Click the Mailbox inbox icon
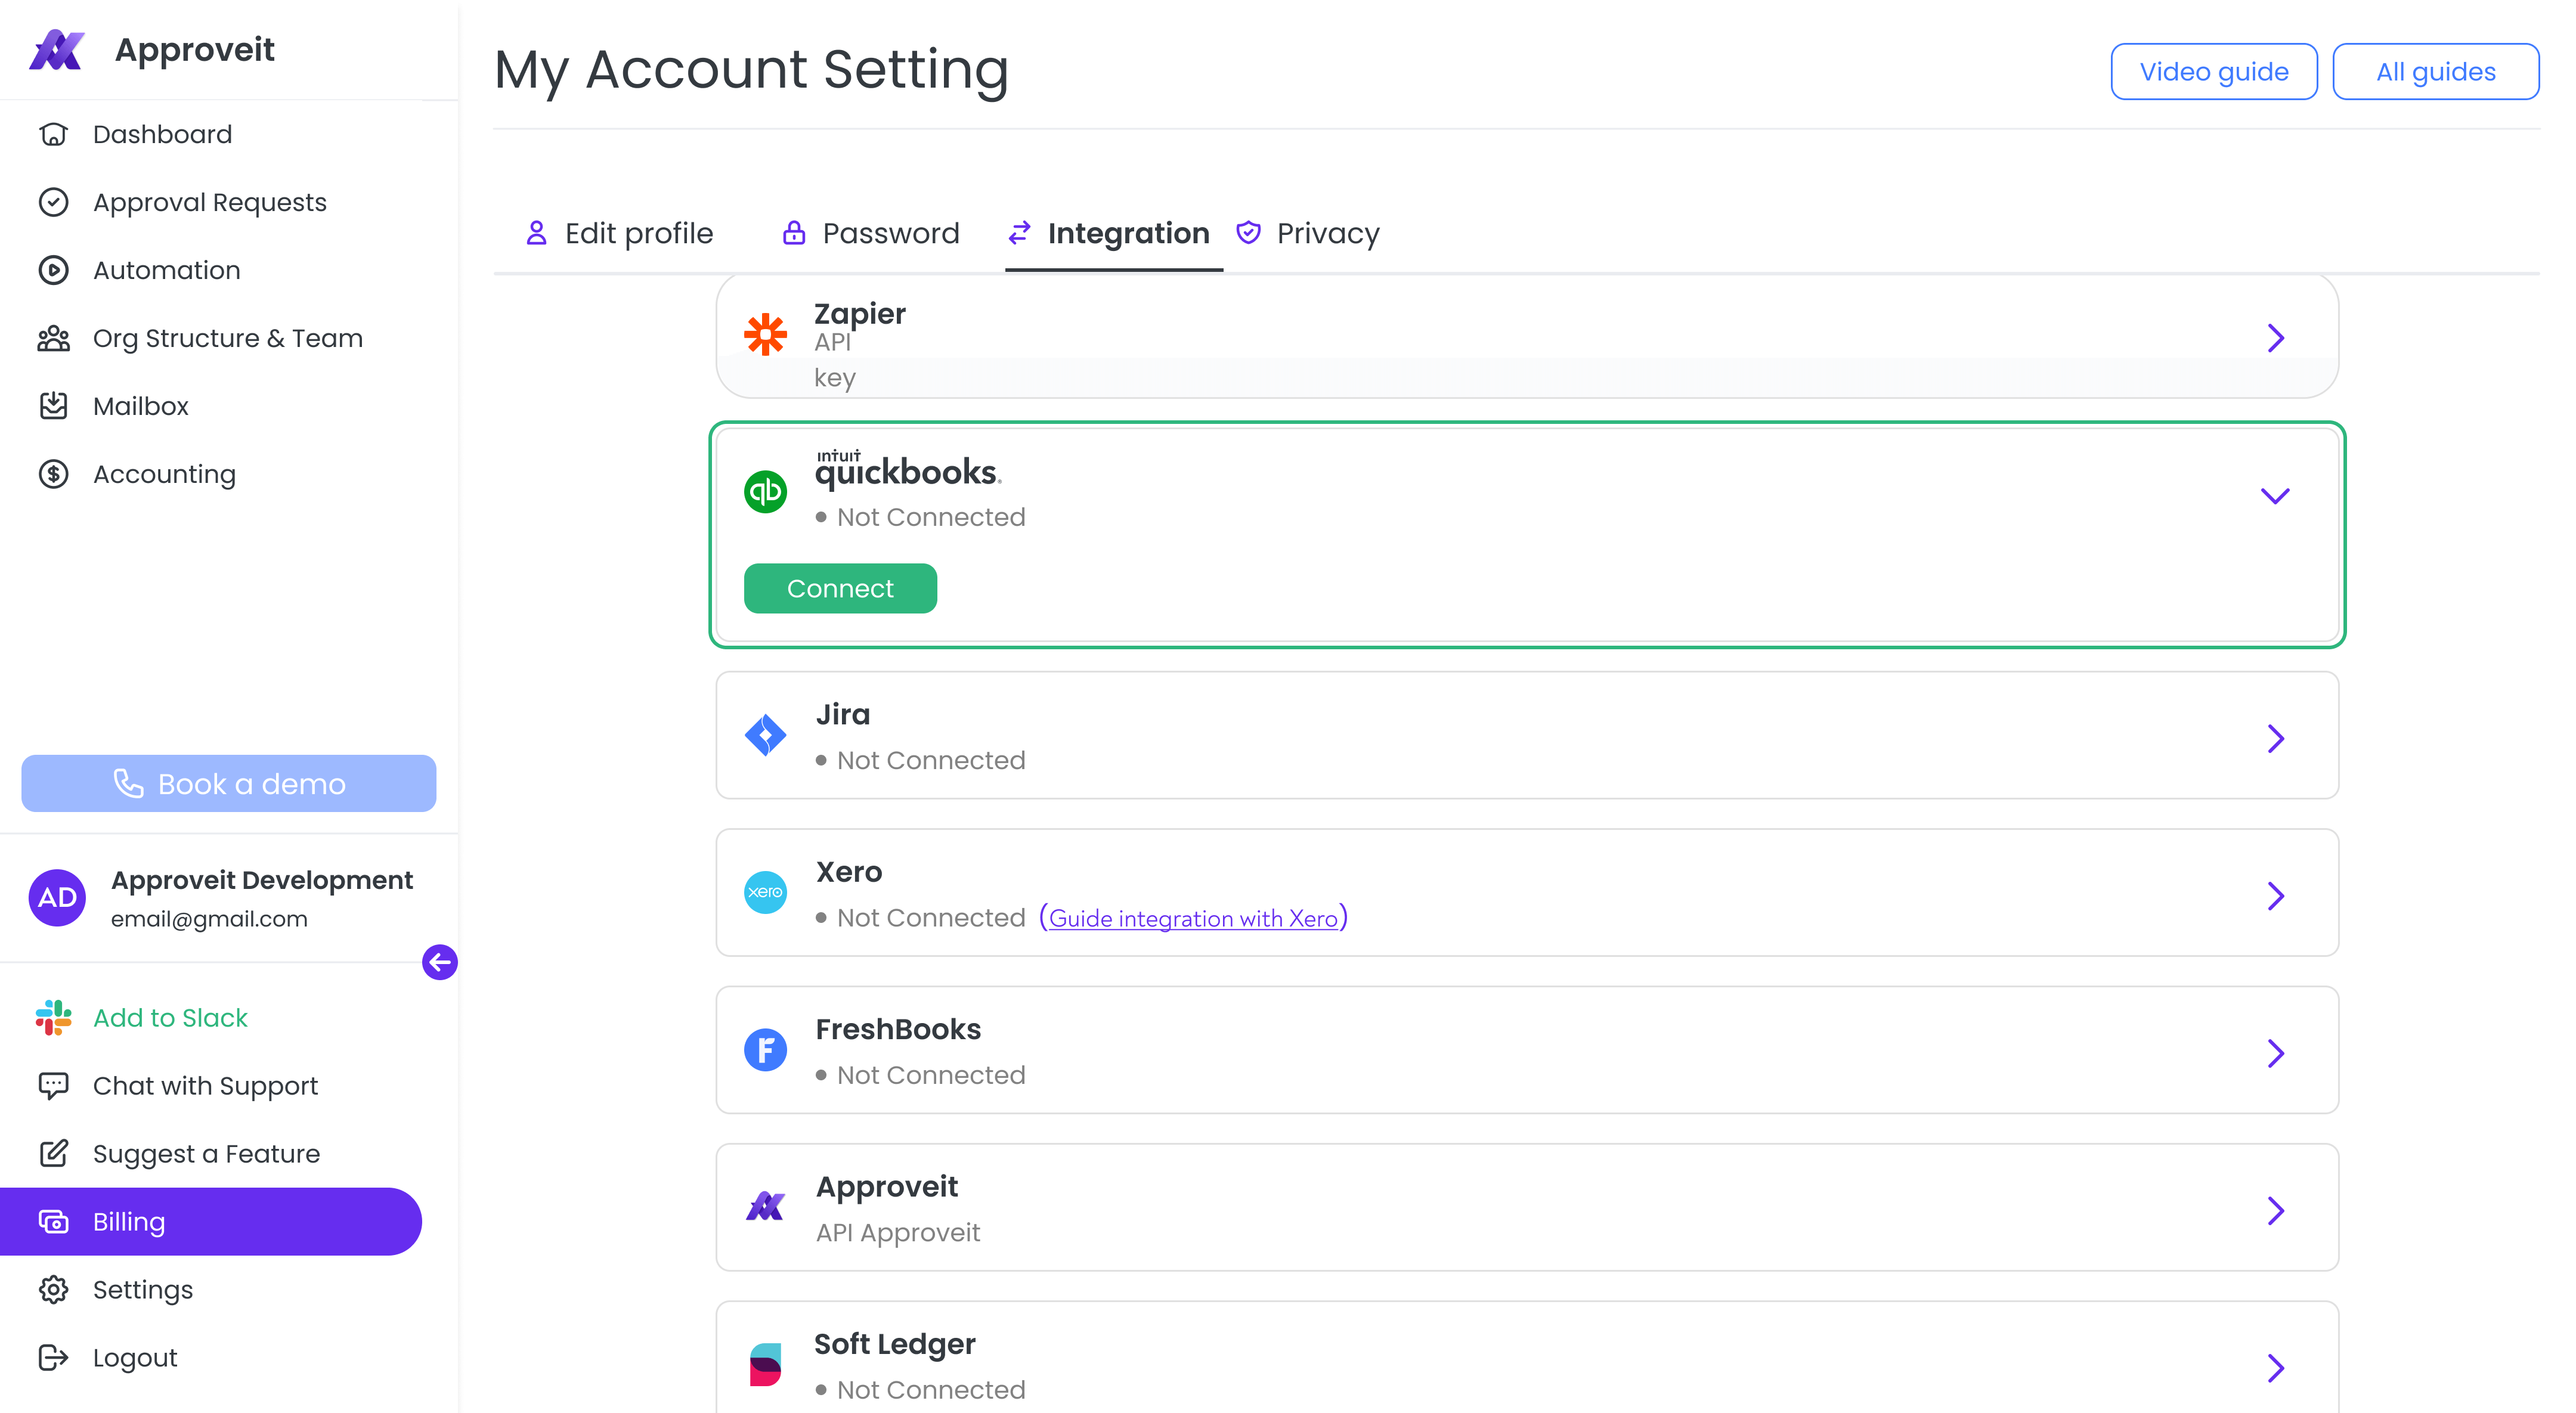2576x1413 pixels. 53,406
